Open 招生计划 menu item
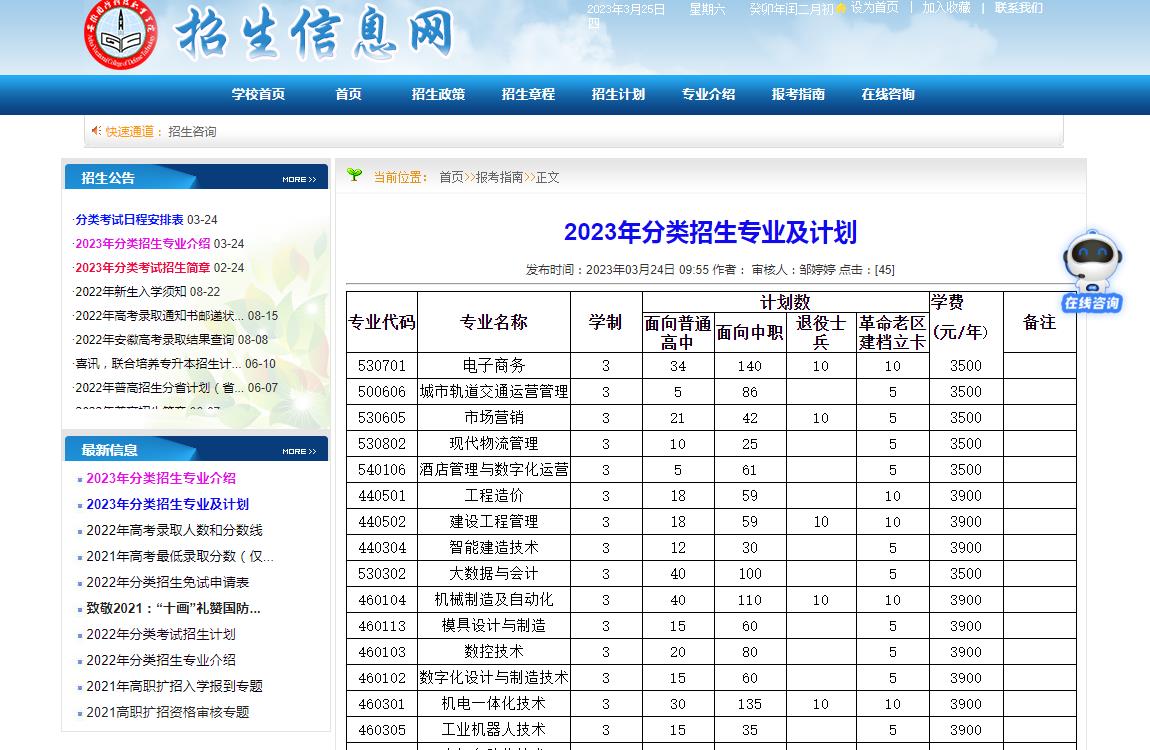Viewport: 1150px width, 750px height. click(x=618, y=94)
